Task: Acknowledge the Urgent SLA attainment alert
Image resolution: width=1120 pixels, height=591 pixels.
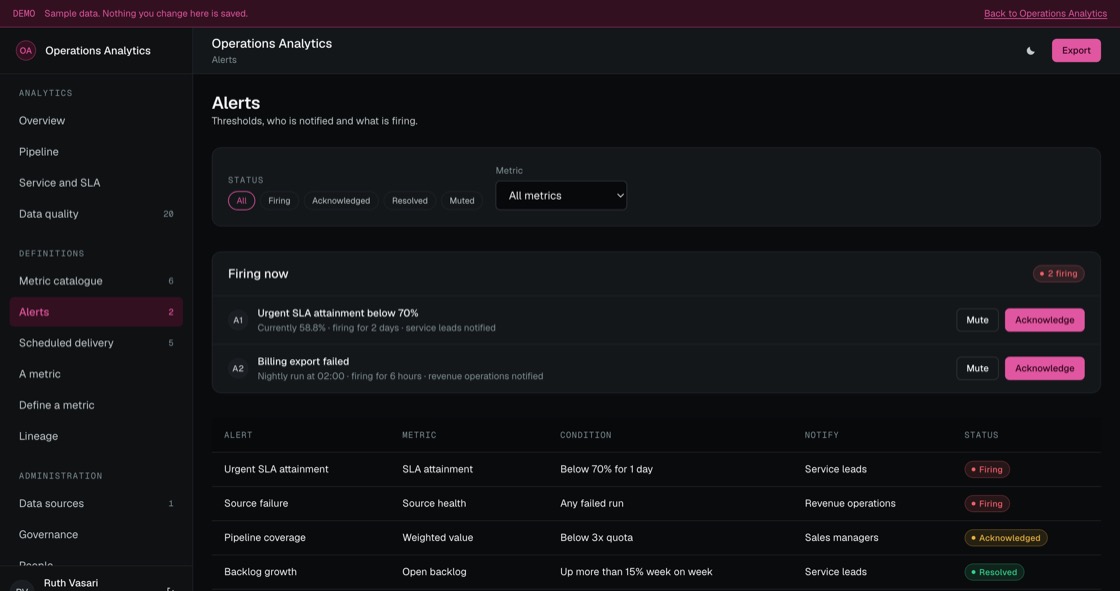Action: [1044, 320]
